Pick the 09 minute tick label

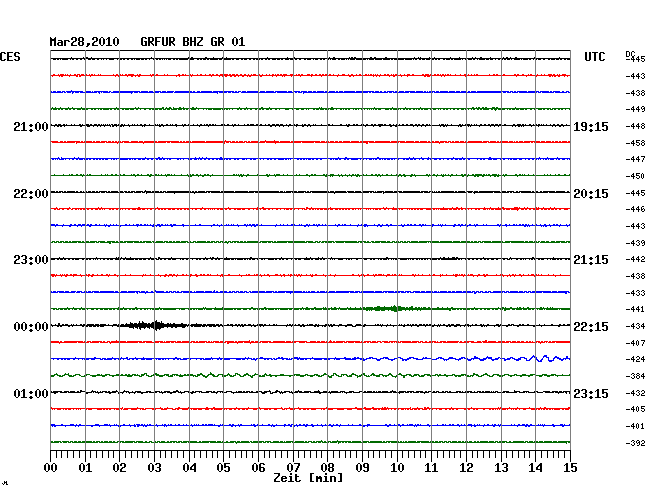coord(362,468)
